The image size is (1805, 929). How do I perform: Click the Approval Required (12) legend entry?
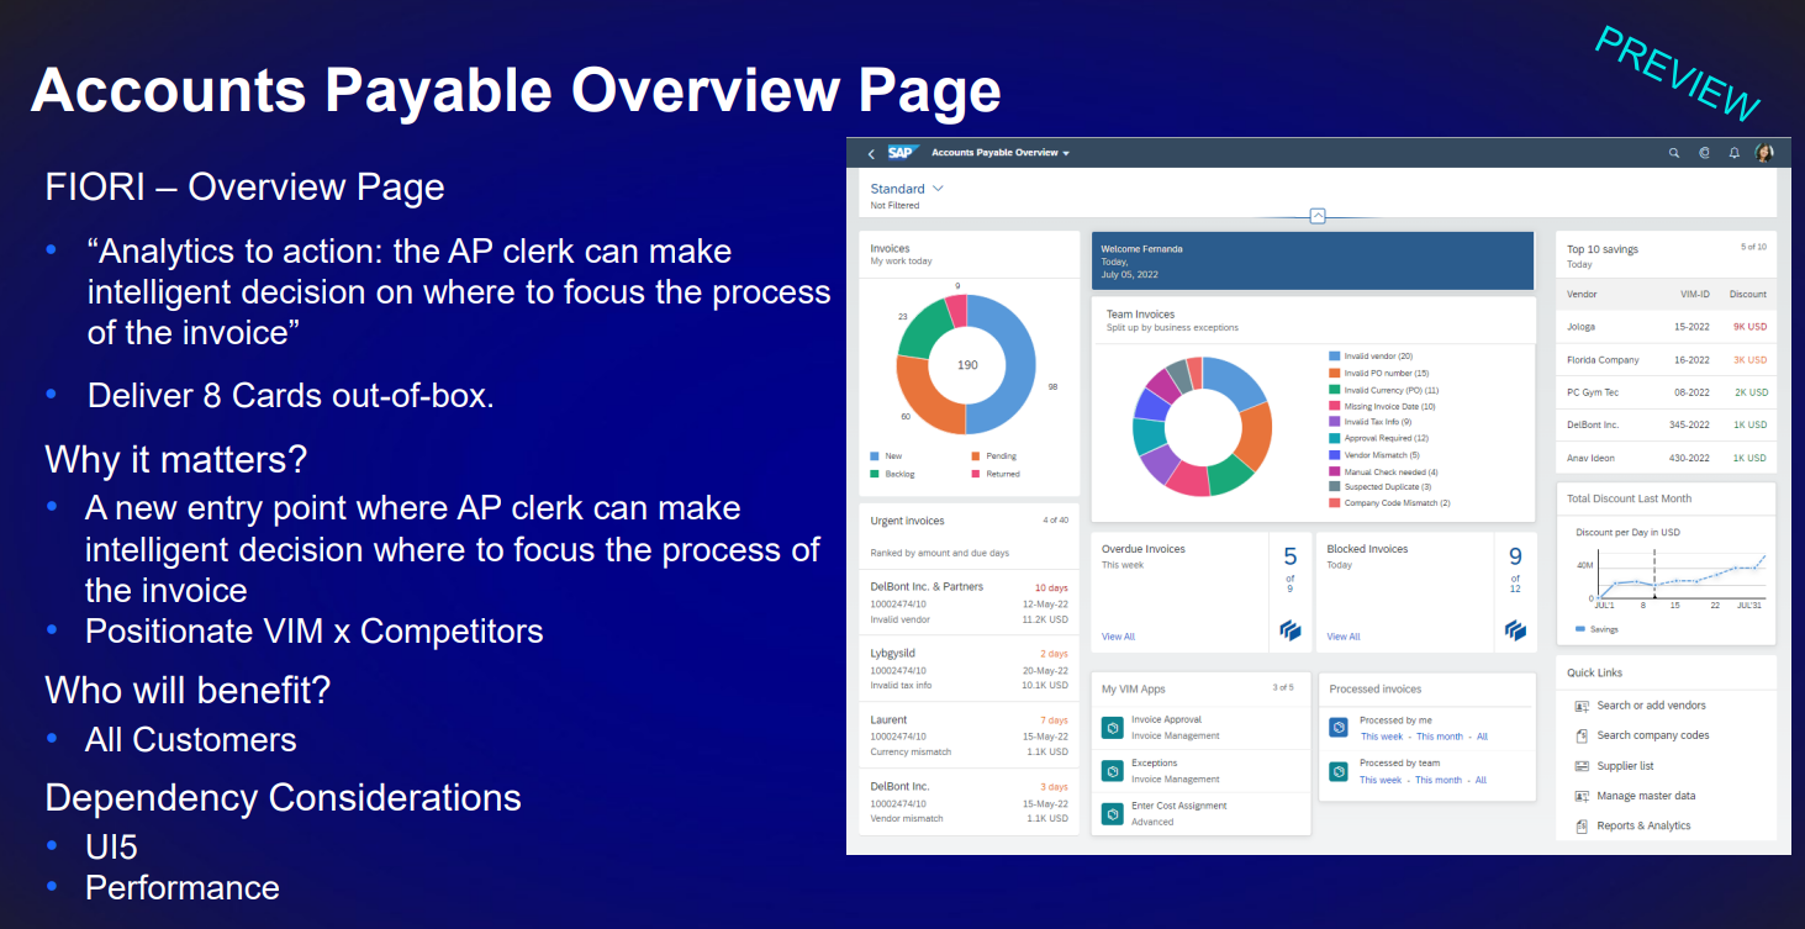coord(1379,438)
